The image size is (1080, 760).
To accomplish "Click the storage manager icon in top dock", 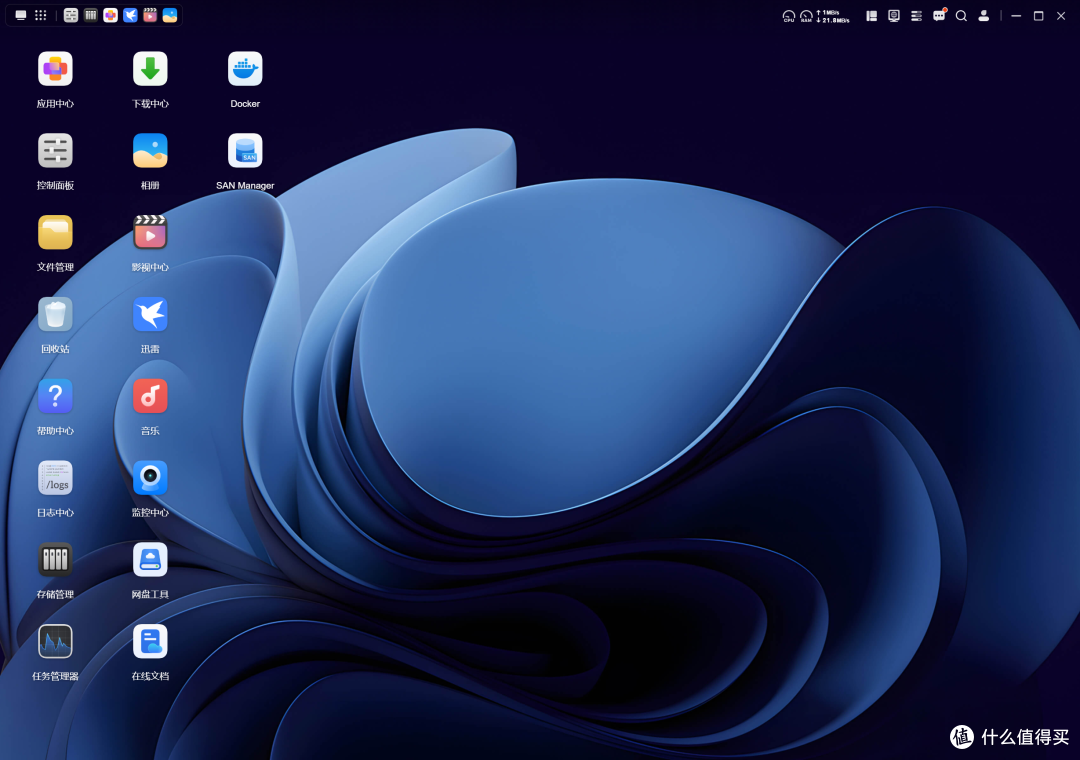I will point(91,15).
